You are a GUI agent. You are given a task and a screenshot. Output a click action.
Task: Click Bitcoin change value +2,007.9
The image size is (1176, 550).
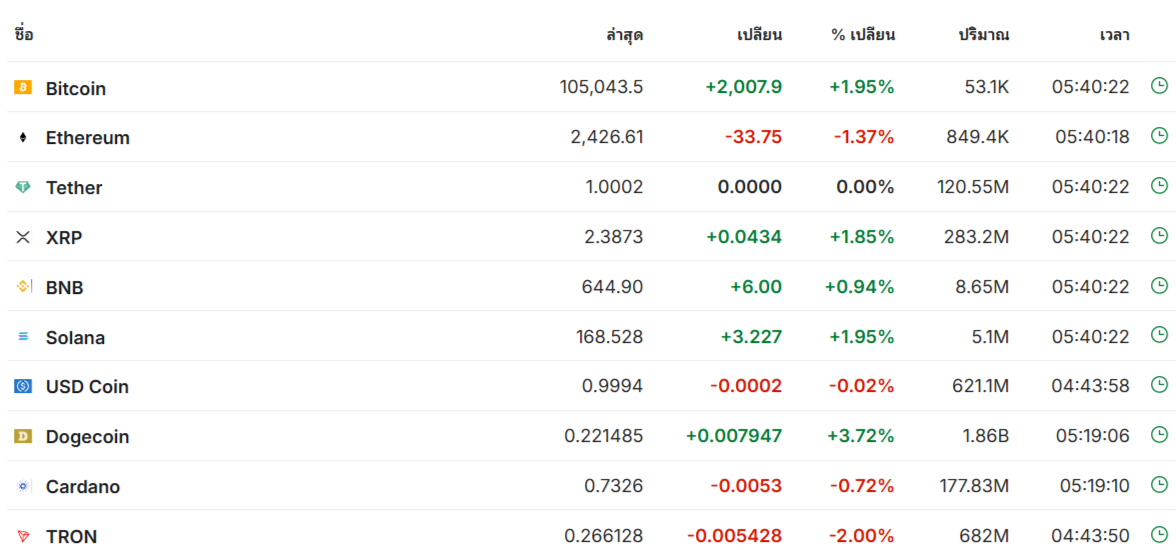(x=743, y=87)
